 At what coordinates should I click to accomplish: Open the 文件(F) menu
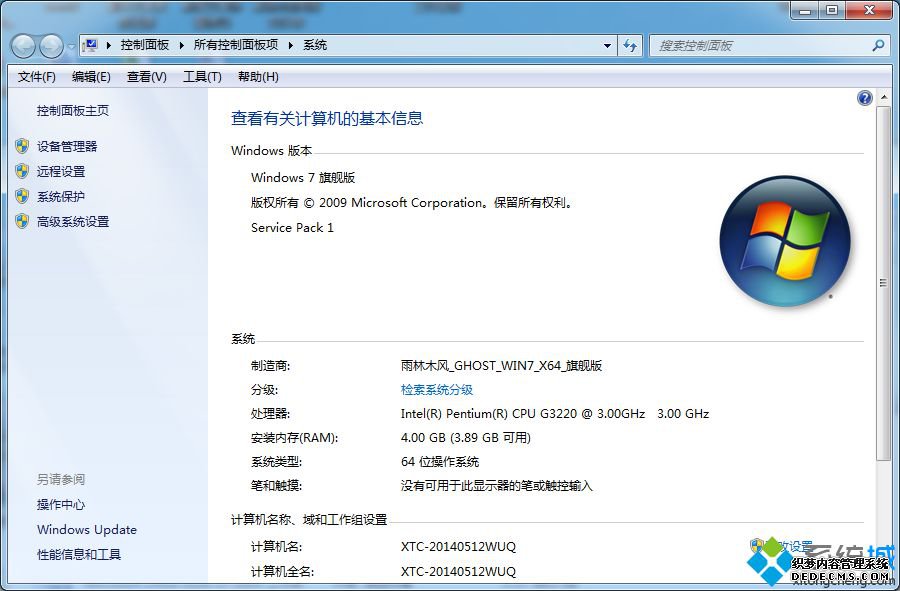pyautogui.click(x=37, y=77)
